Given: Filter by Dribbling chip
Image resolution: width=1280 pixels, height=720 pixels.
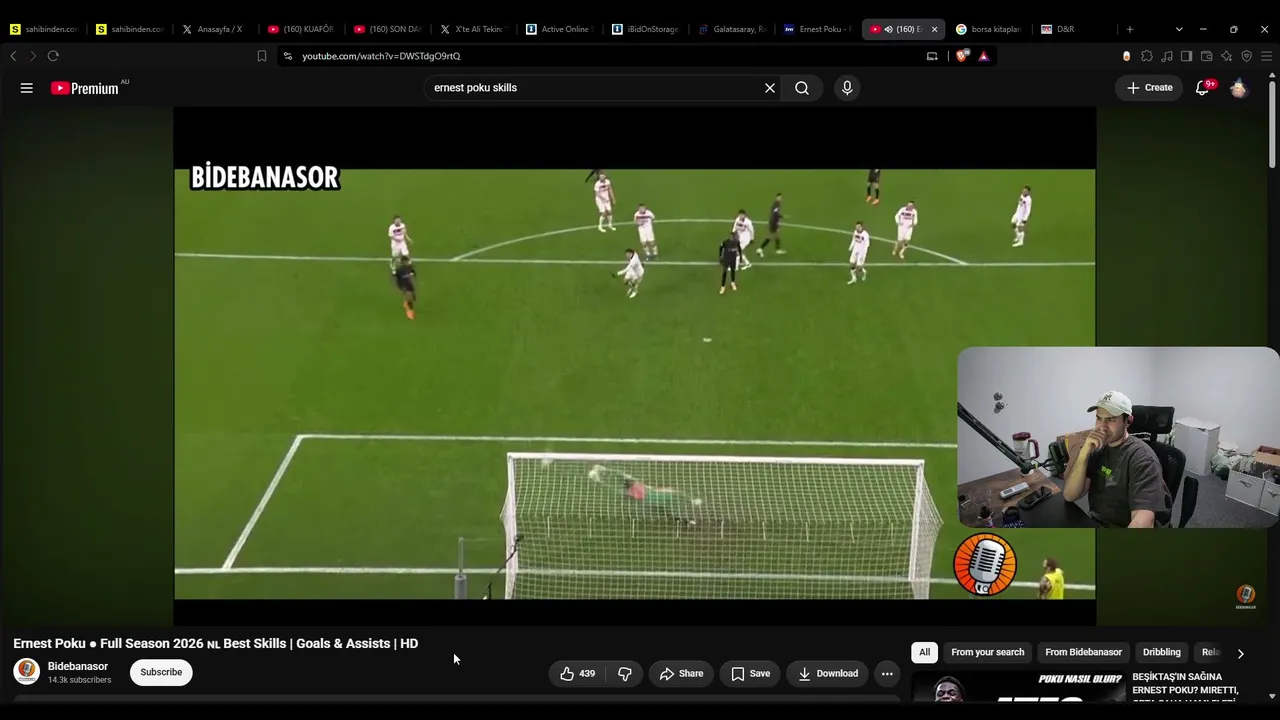Looking at the screenshot, I should 1162,652.
